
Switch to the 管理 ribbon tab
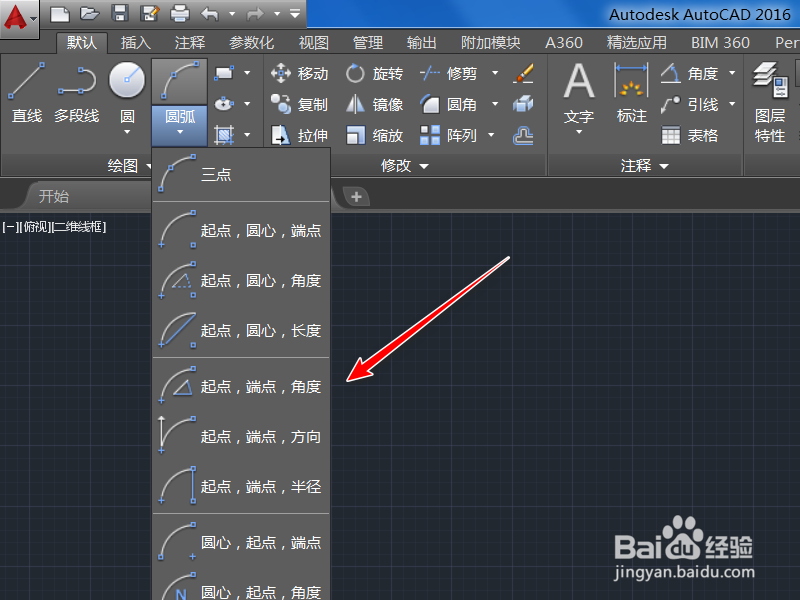click(x=368, y=42)
